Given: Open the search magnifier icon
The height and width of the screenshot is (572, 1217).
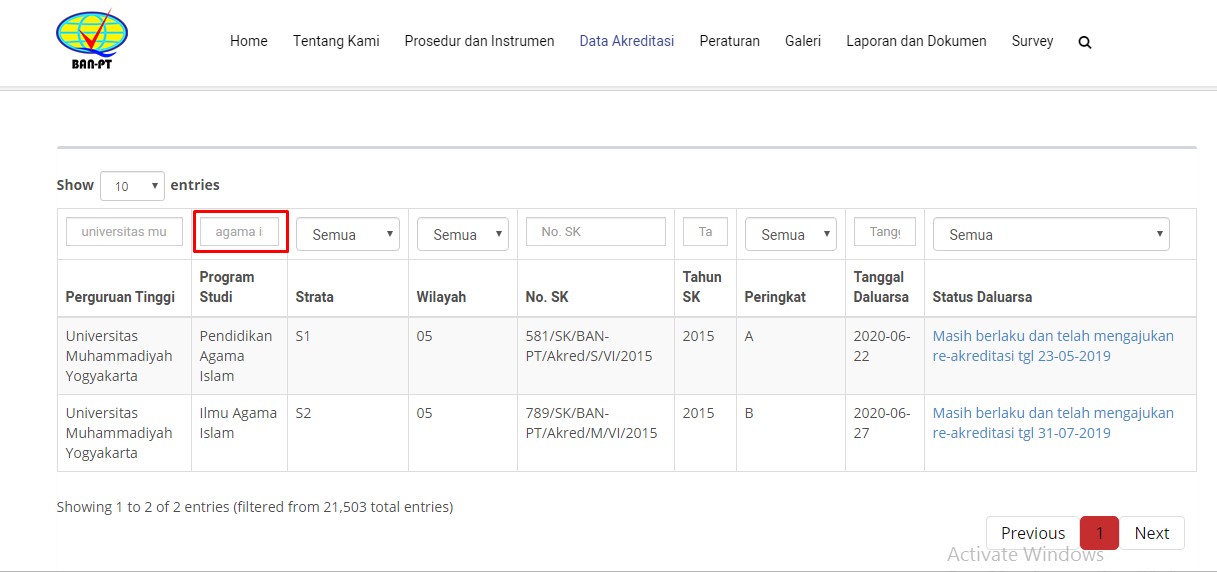Looking at the screenshot, I should tap(1085, 42).
